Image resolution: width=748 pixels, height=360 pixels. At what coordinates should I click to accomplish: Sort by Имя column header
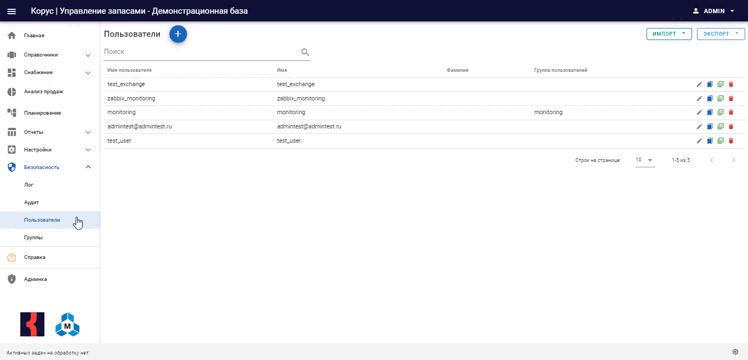coord(281,70)
